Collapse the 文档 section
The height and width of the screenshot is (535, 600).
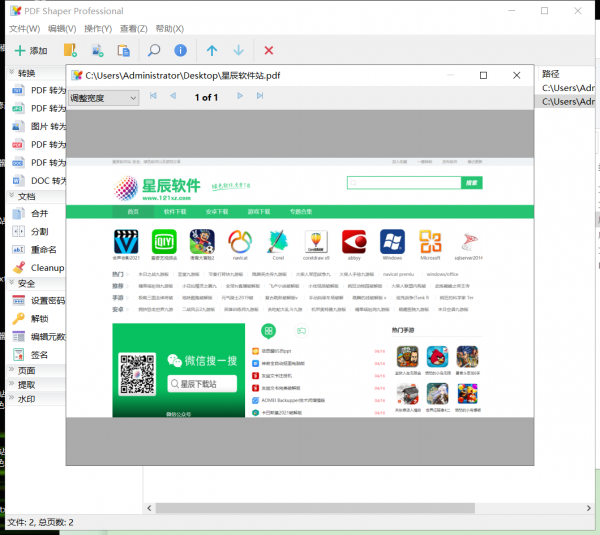pyautogui.click(x=36, y=196)
